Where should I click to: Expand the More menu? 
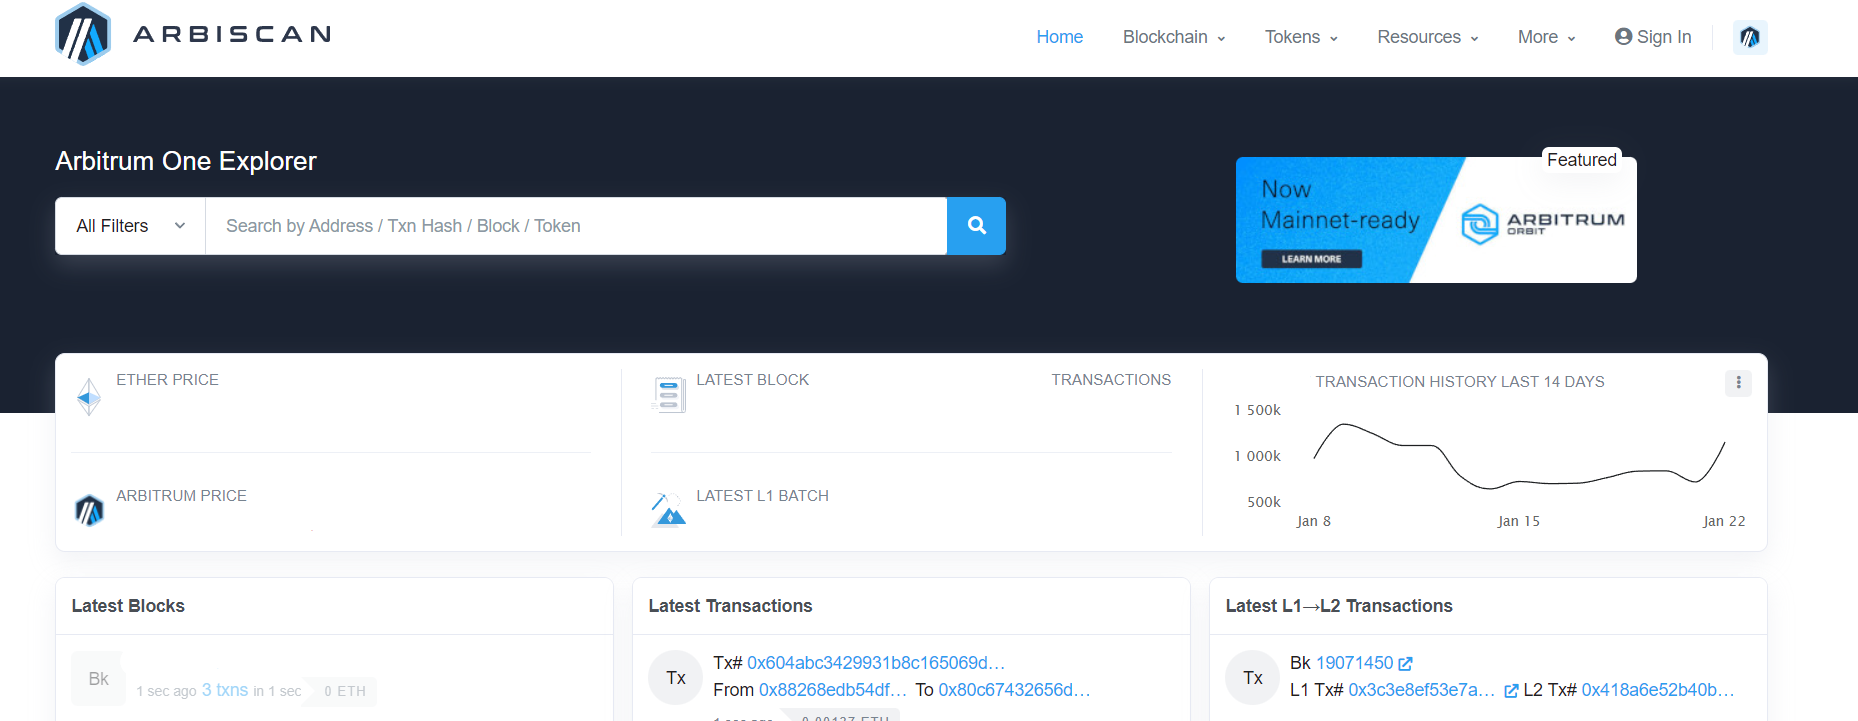[1547, 37]
